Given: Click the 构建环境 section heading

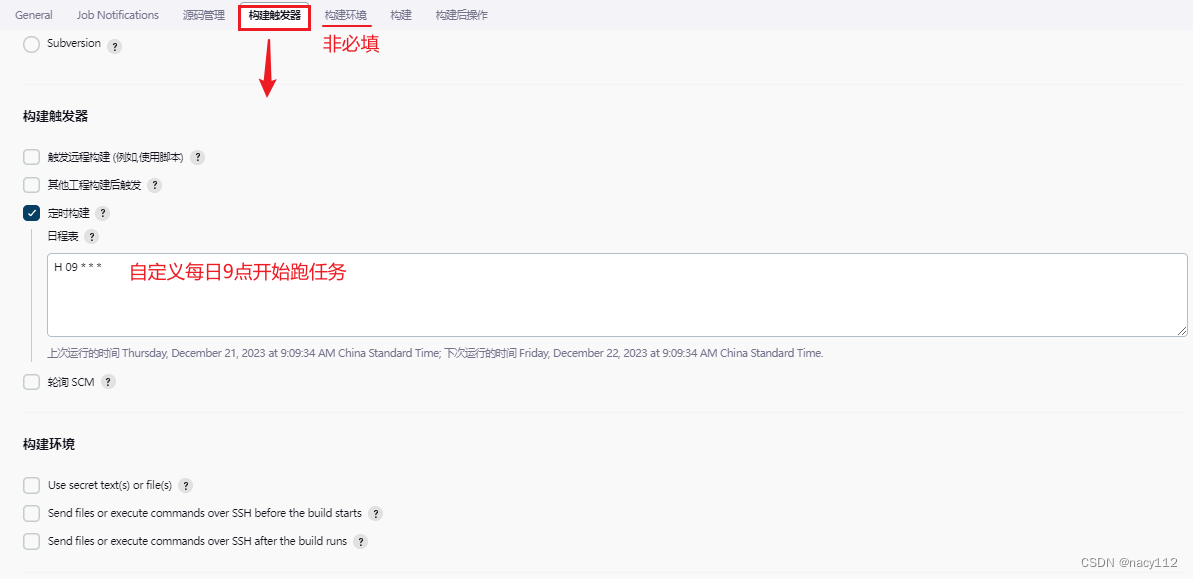Looking at the screenshot, I should point(49,445).
